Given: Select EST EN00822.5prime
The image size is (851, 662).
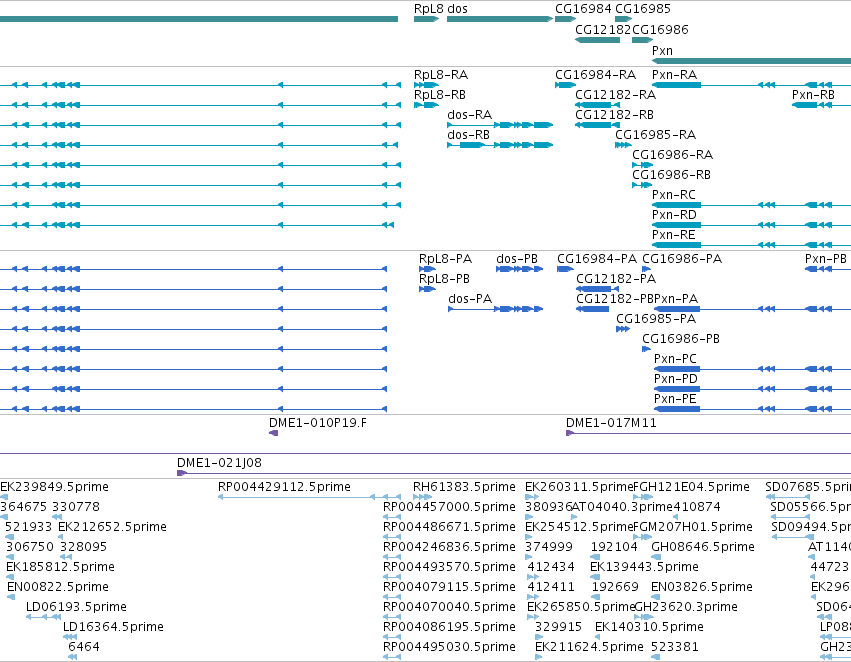Looking at the screenshot, I should (58, 587).
